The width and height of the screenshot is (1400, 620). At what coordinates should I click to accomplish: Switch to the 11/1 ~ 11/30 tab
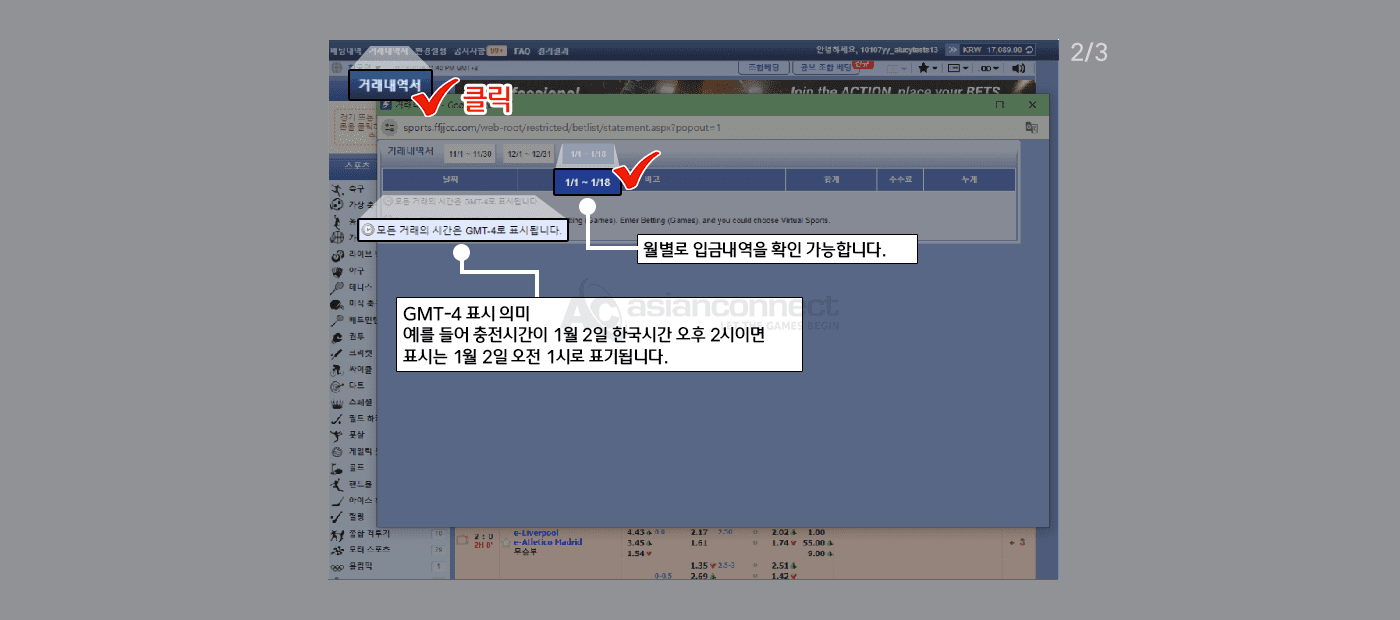(470, 154)
